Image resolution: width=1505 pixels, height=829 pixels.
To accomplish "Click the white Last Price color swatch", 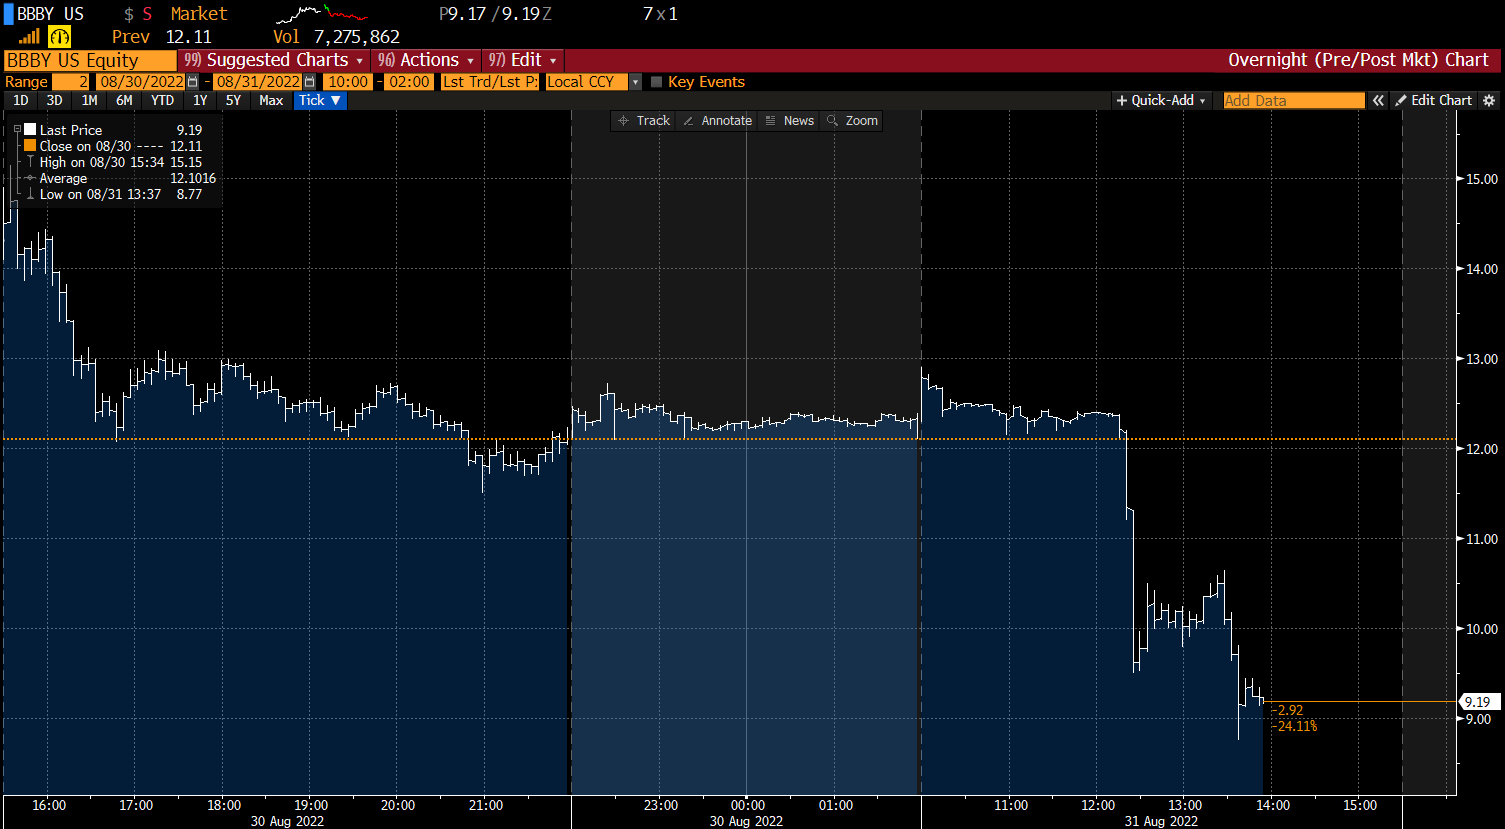I will [31, 130].
